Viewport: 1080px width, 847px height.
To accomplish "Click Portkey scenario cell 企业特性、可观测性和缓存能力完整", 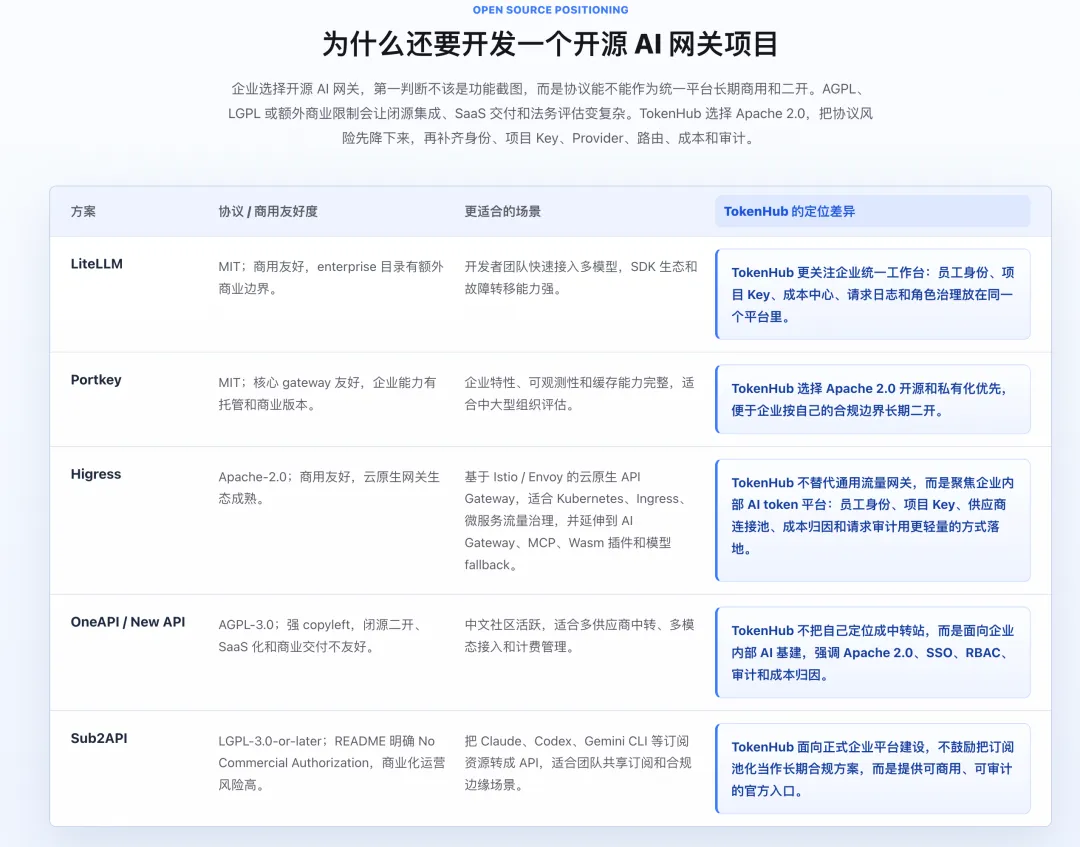I will tap(580, 394).
